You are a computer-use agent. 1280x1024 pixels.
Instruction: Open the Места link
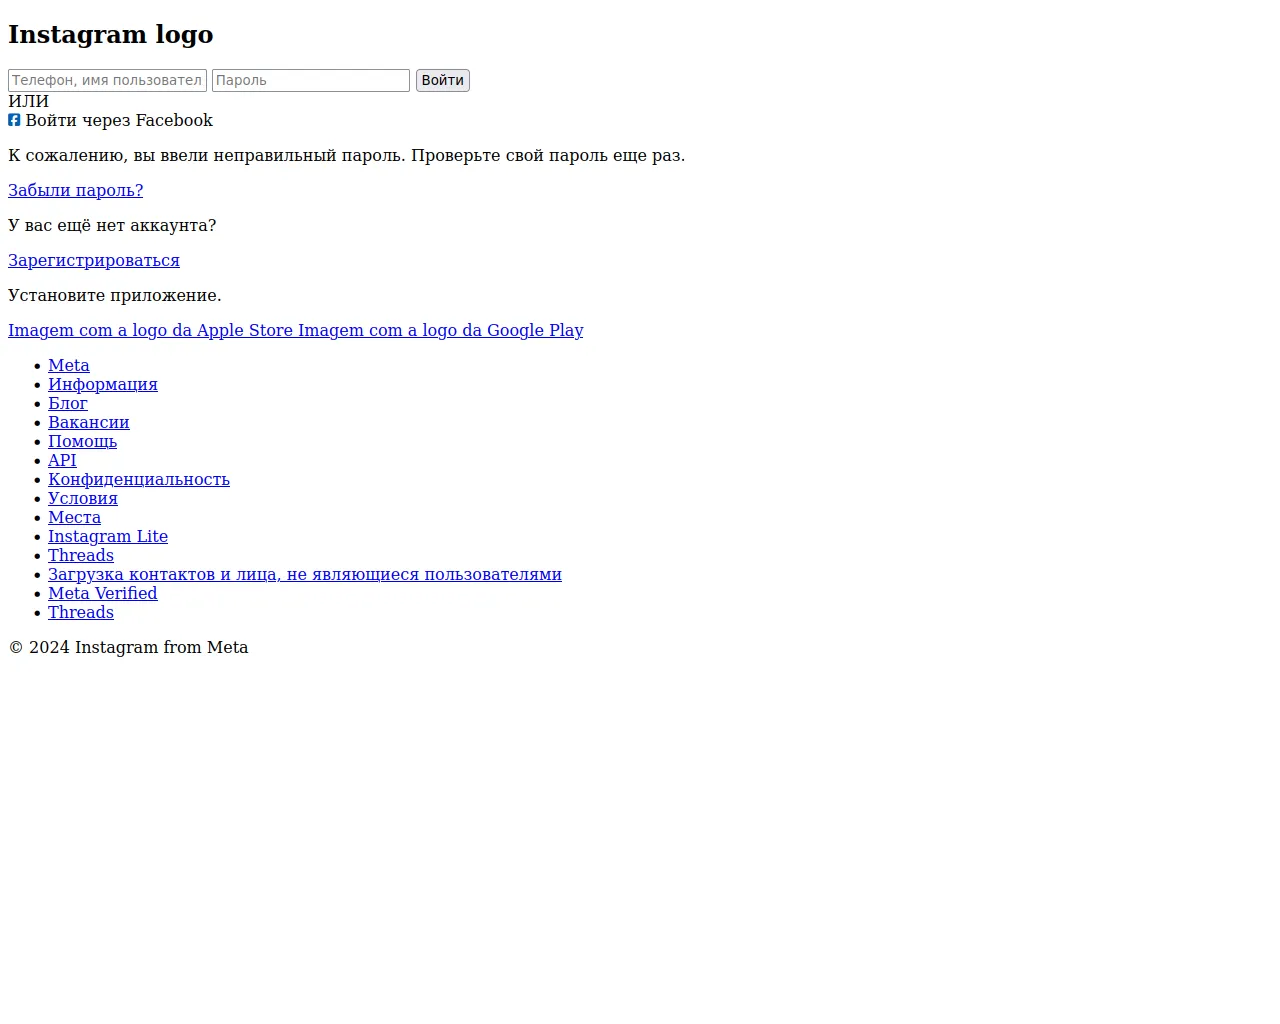coord(75,517)
